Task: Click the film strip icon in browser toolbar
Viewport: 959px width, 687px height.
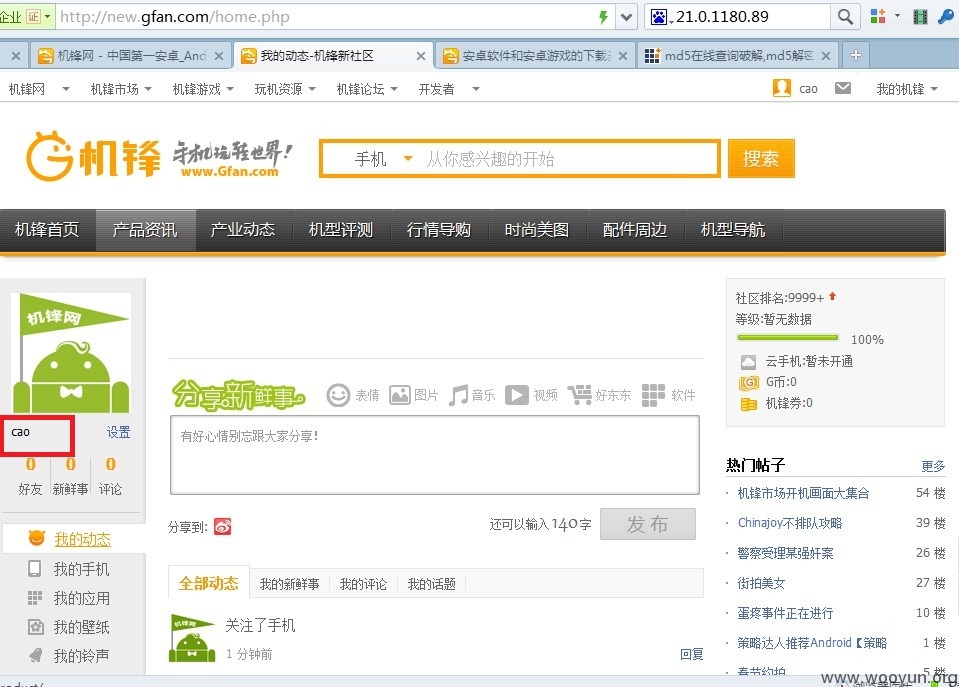Action: pos(920,17)
